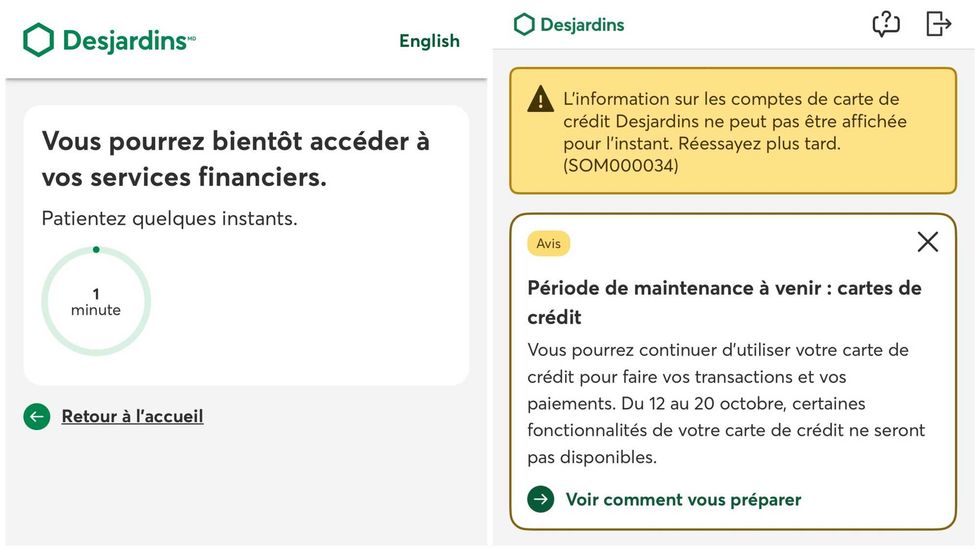Screen dimensions: 980x551
Task: Follow the Retour à l'accueil link
Action: (132, 416)
